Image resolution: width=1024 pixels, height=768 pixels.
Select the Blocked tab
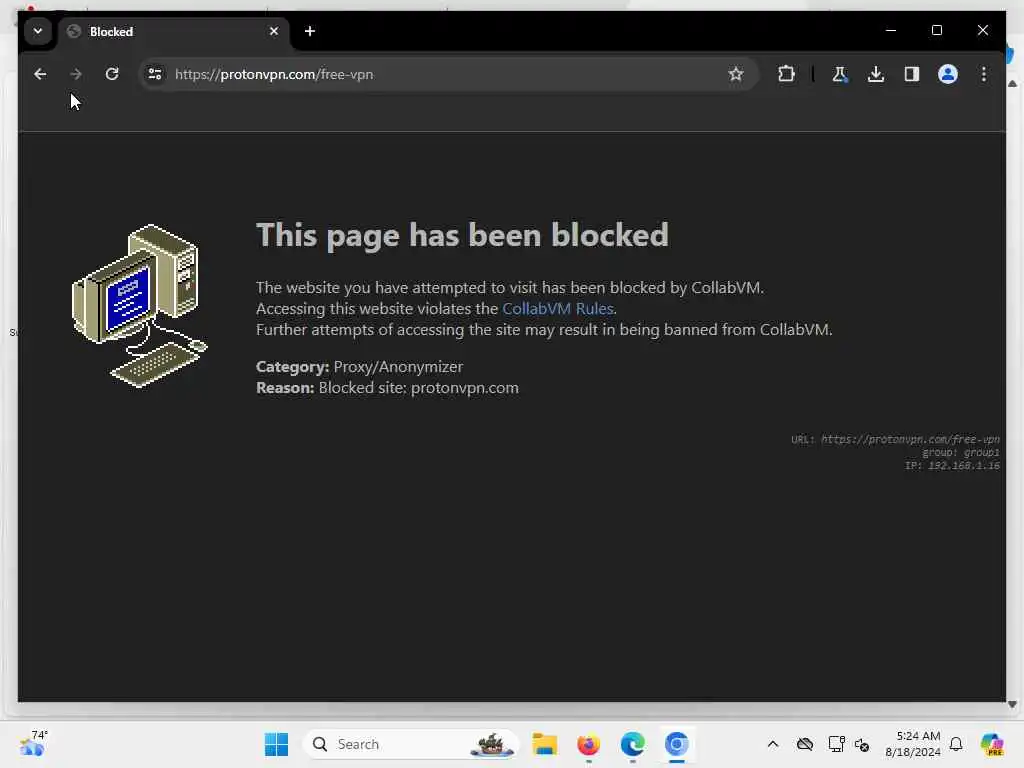pos(174,31)
